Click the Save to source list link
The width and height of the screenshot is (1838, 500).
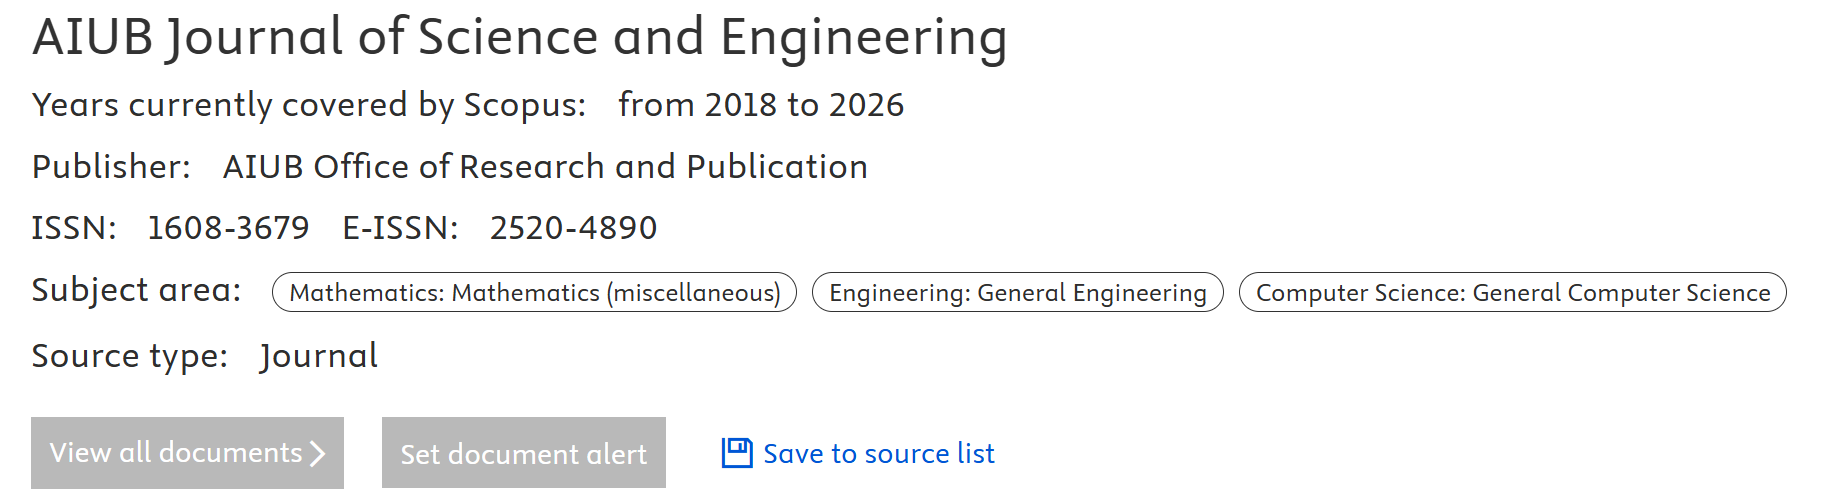coord(878,454)
